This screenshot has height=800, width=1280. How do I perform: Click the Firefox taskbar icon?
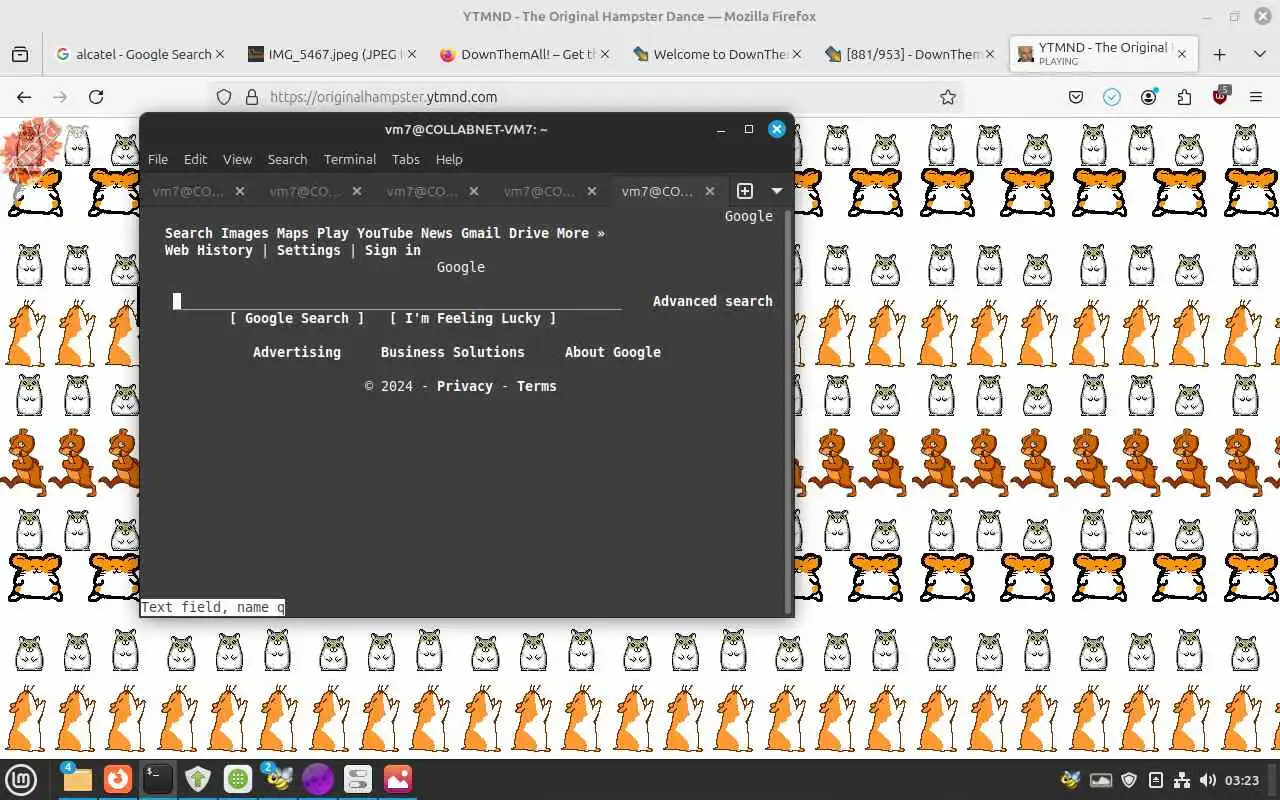coord(118,779)
